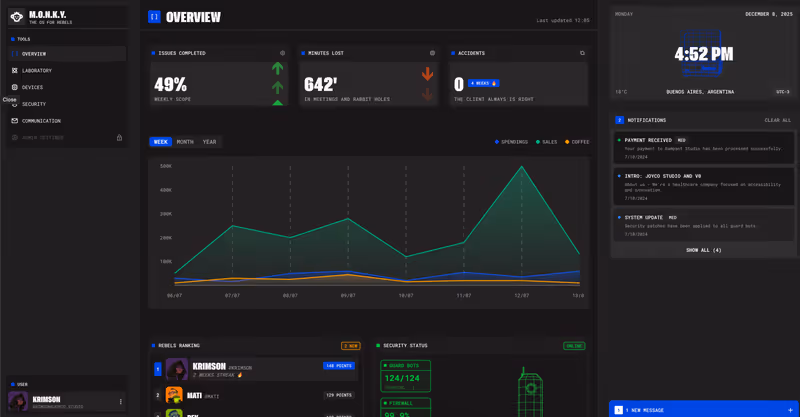Click Show All (4) notifications

[704, 250]
